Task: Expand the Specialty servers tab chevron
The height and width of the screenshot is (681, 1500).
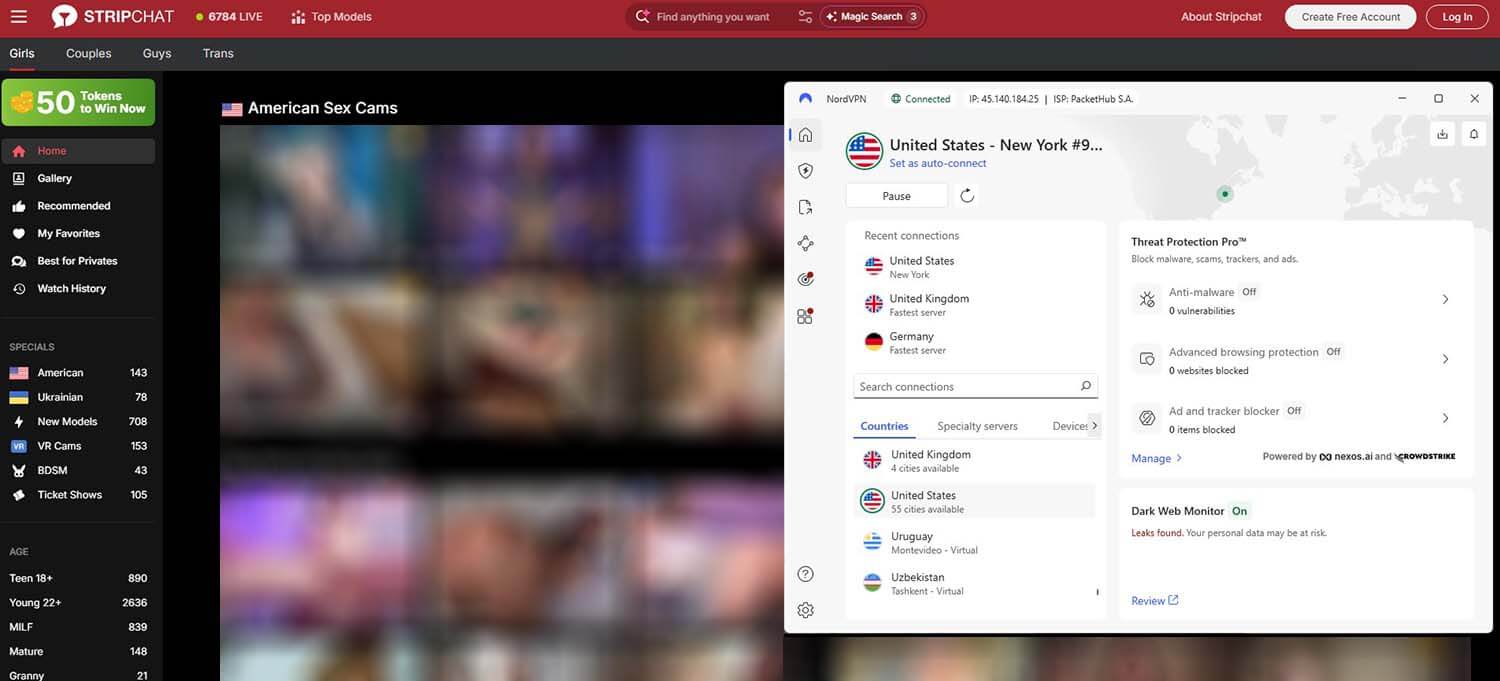Action: click(976, 425)
